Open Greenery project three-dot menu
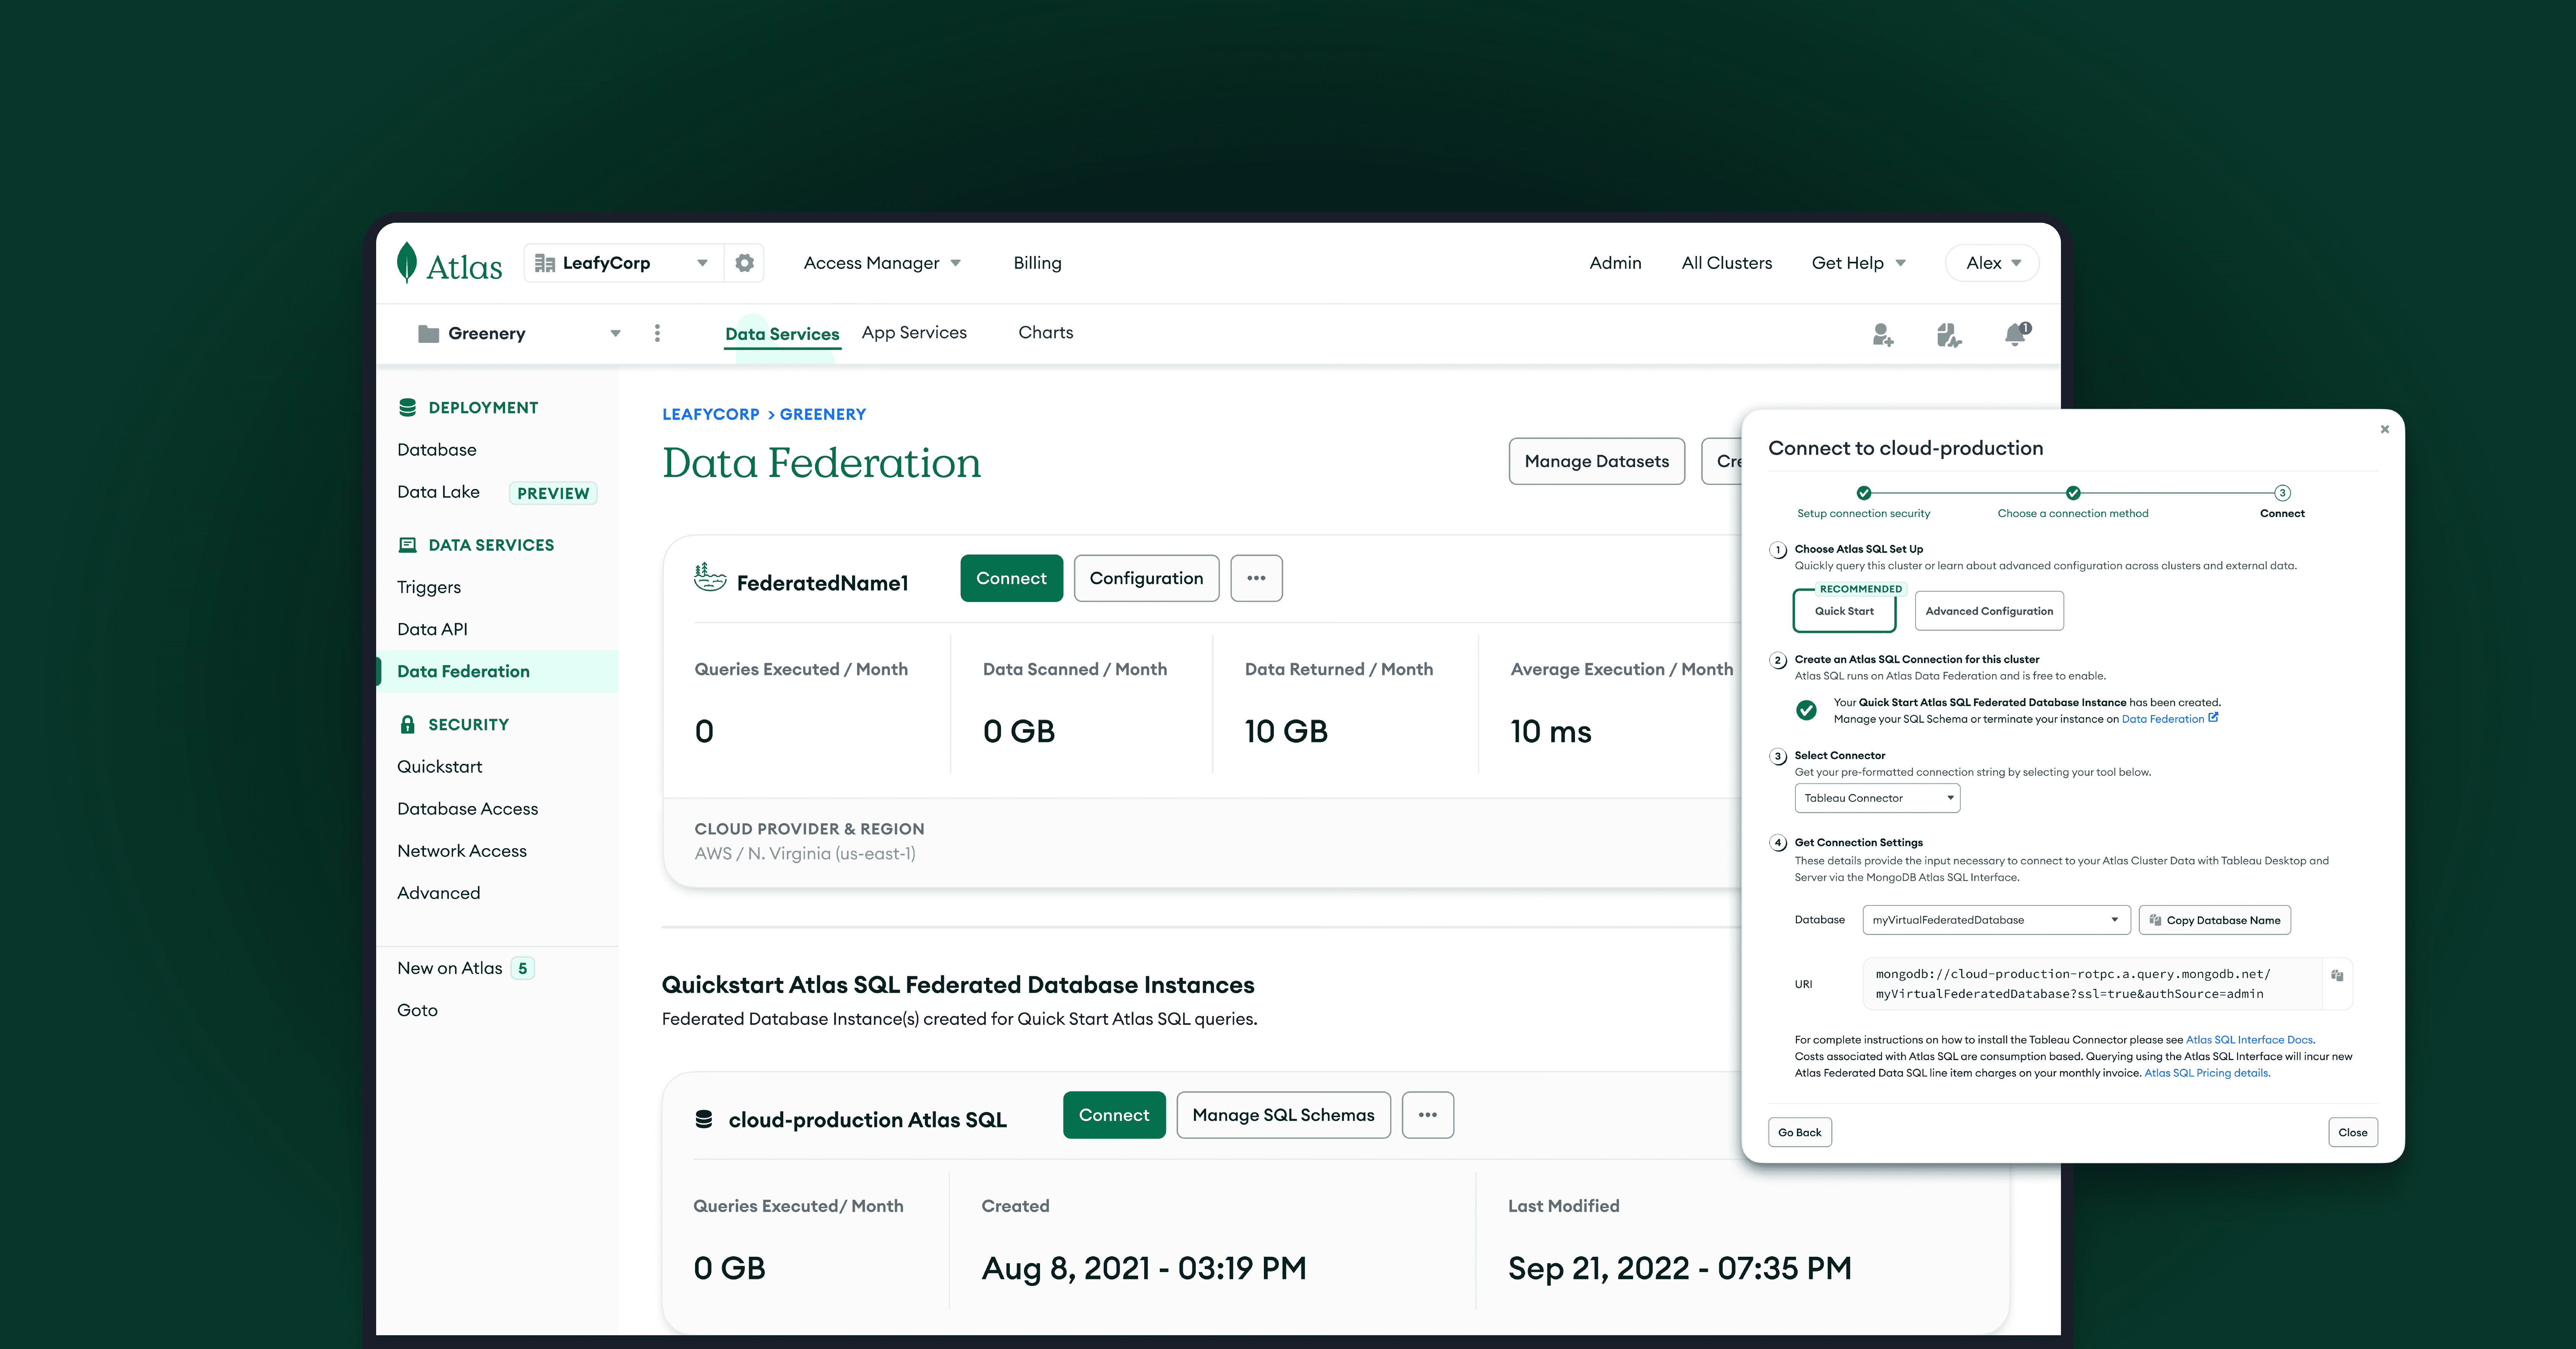The image size is (2576, 1349). click(x=657, y=333)
